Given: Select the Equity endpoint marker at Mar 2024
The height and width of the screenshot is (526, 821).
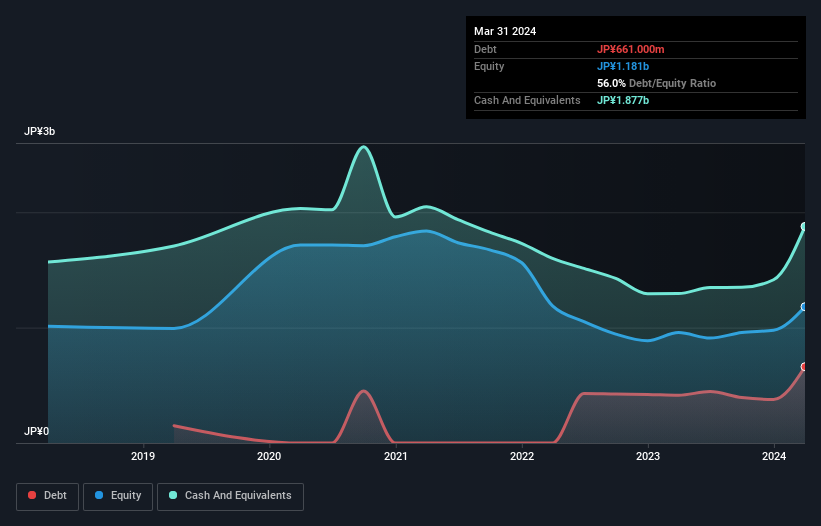Looking at the screenshot, I should [804, 307].
